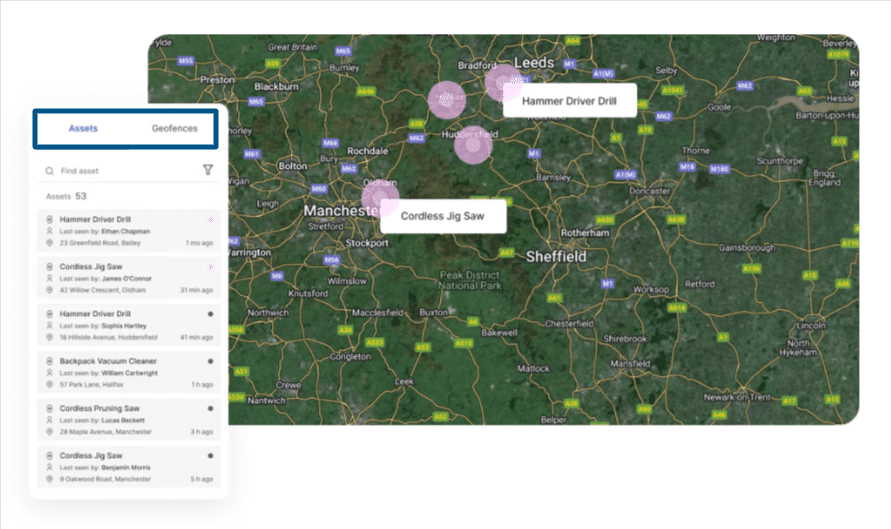Click the Stockport label on the map
Image resolution: width=891 pixels, height=529 pixels.
367,243
